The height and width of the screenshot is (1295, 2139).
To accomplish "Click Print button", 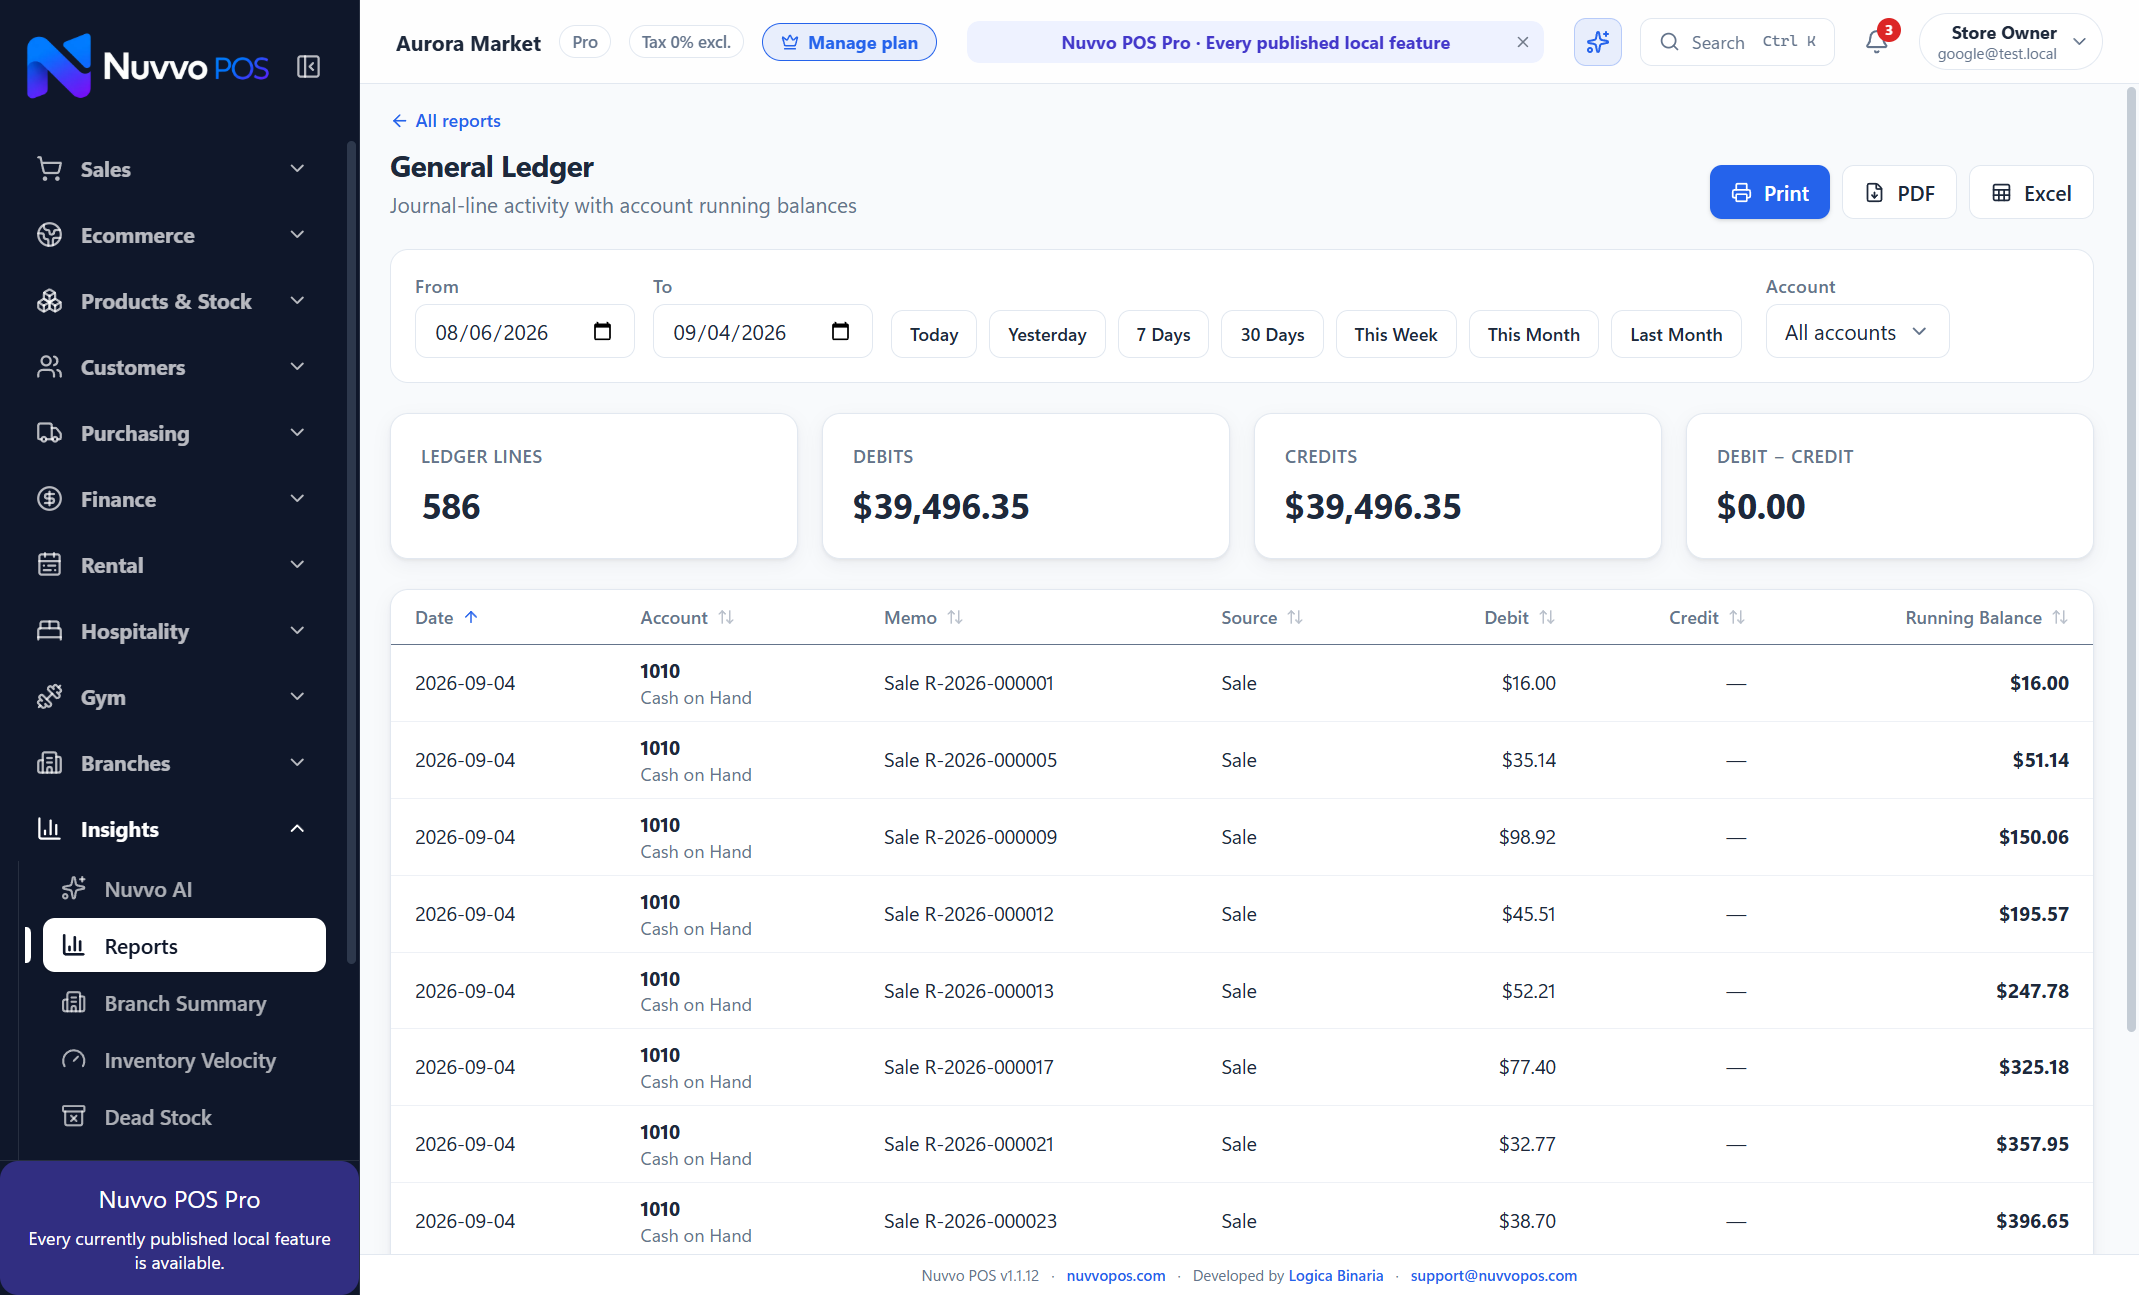I will [x=1769, y=193].
